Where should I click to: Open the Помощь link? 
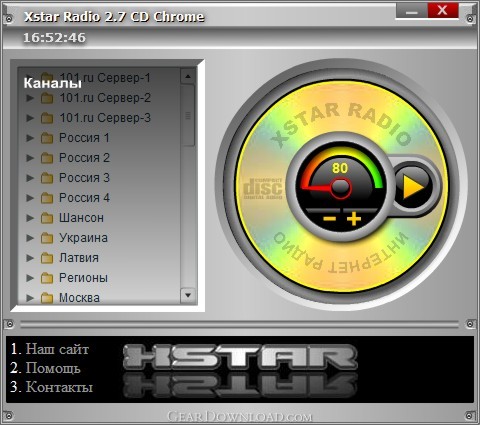pyautogui.click(x=53, y=368)
